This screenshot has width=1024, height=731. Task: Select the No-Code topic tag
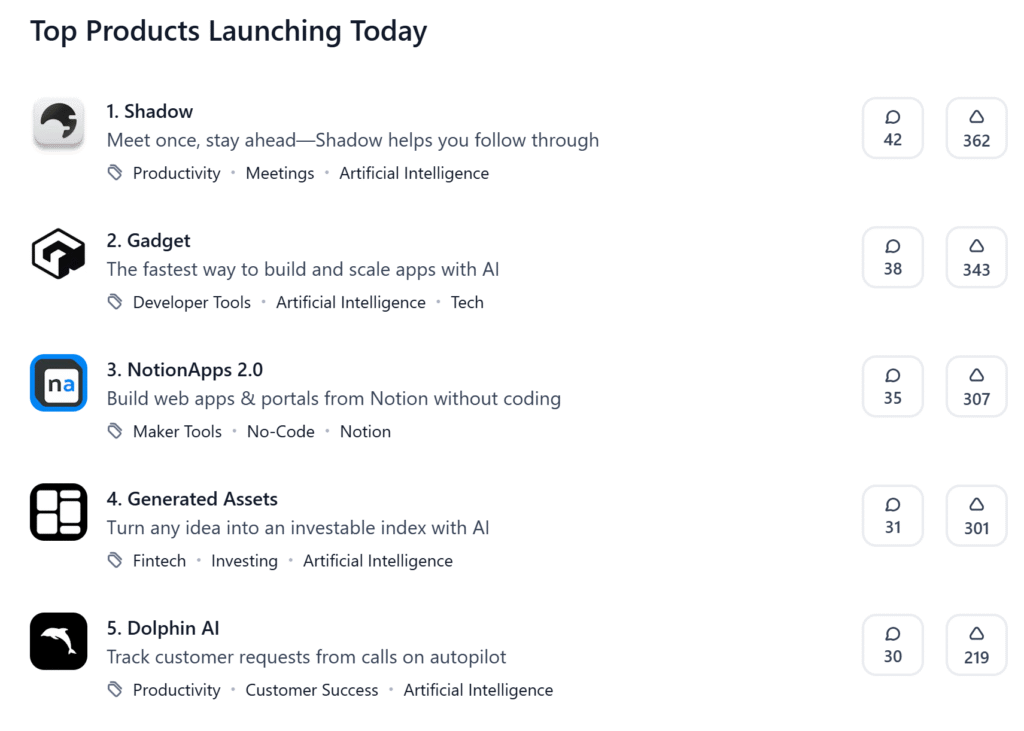[x=280, y=432]
